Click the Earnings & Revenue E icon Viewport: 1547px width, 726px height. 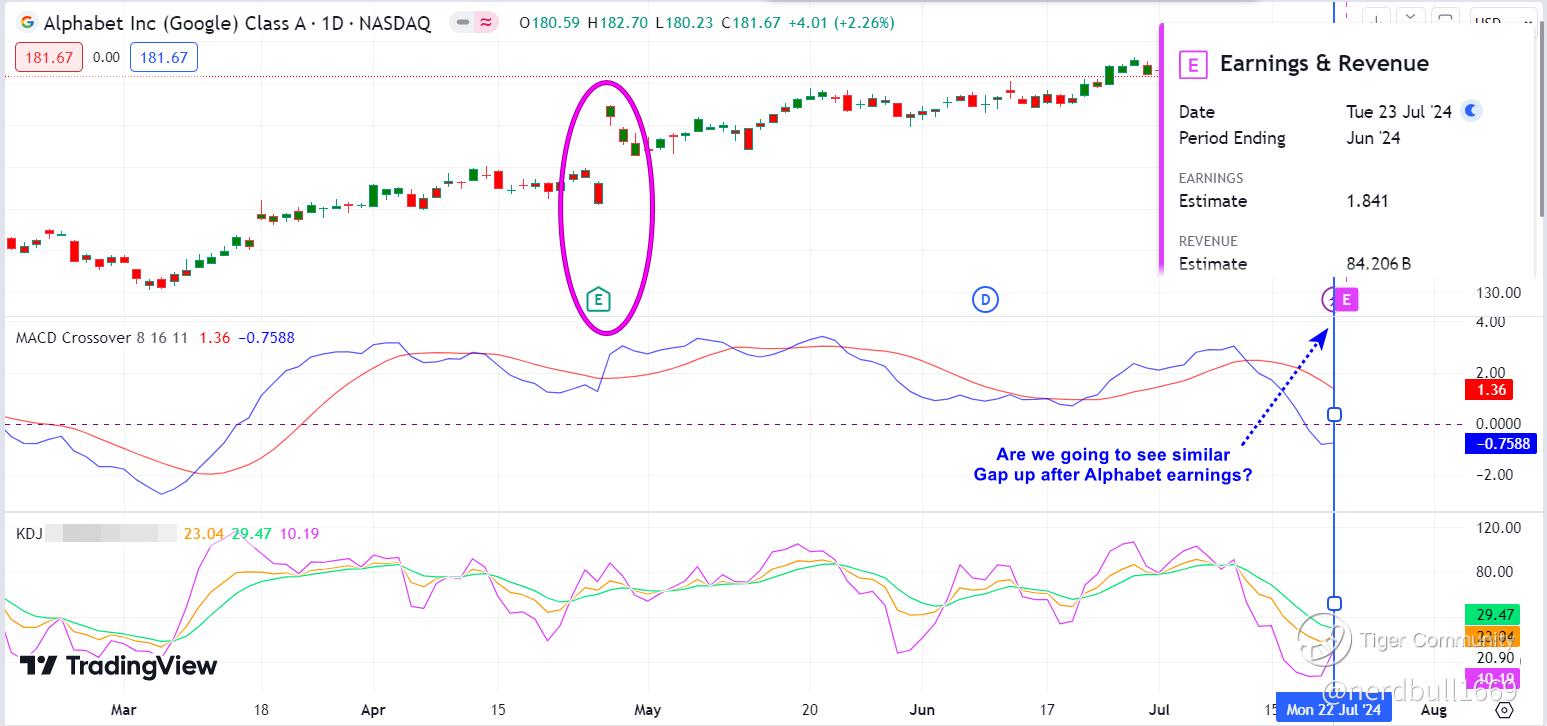[1192, 65]
